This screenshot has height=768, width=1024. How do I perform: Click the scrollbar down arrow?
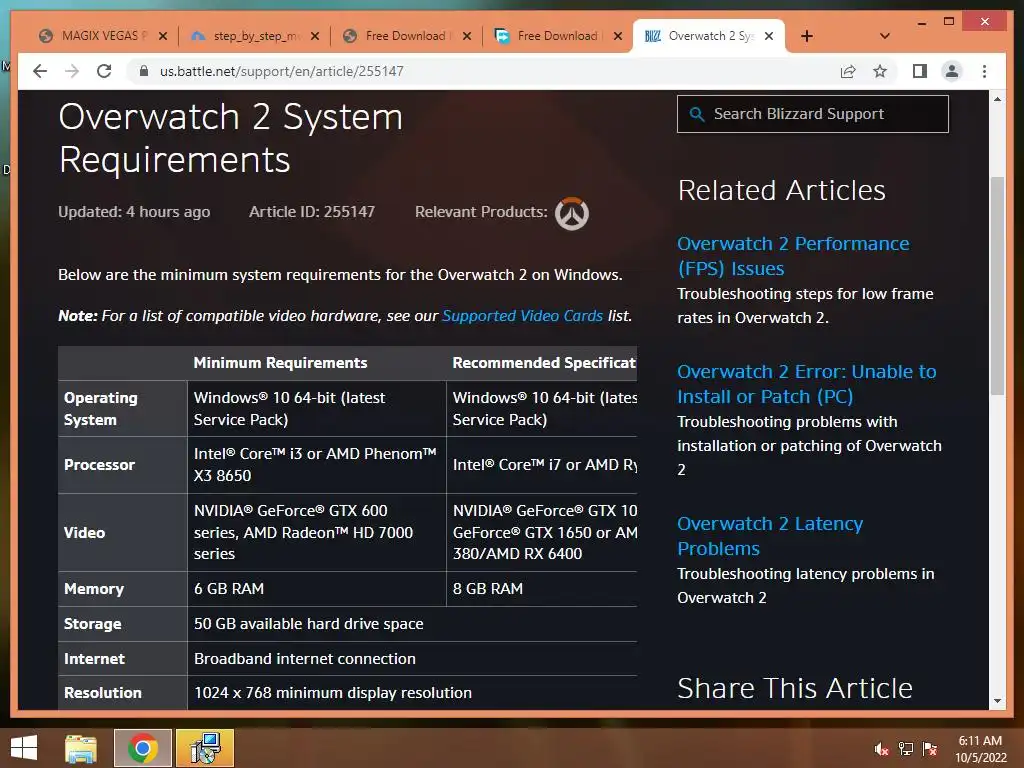tap(997, 701)
